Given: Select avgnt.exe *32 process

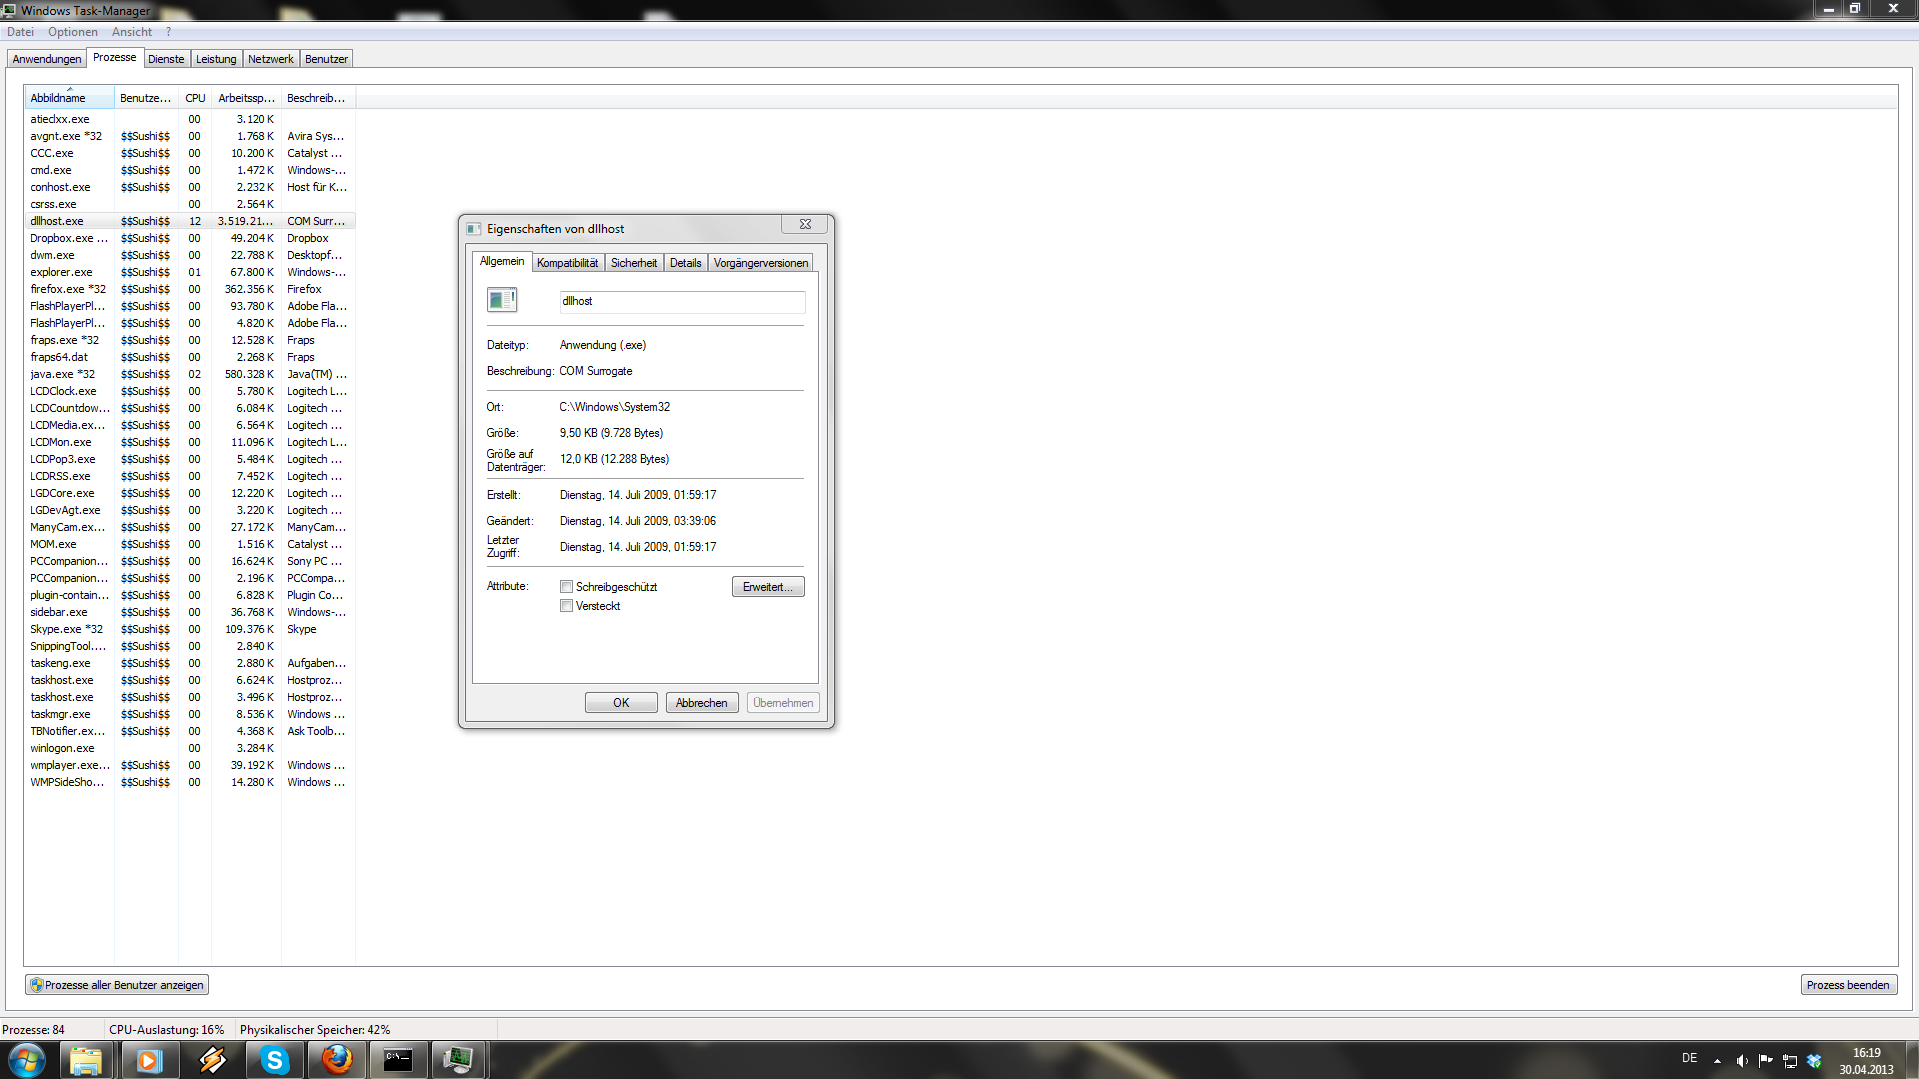Looking at the screenshot, I should click(190, 136).
